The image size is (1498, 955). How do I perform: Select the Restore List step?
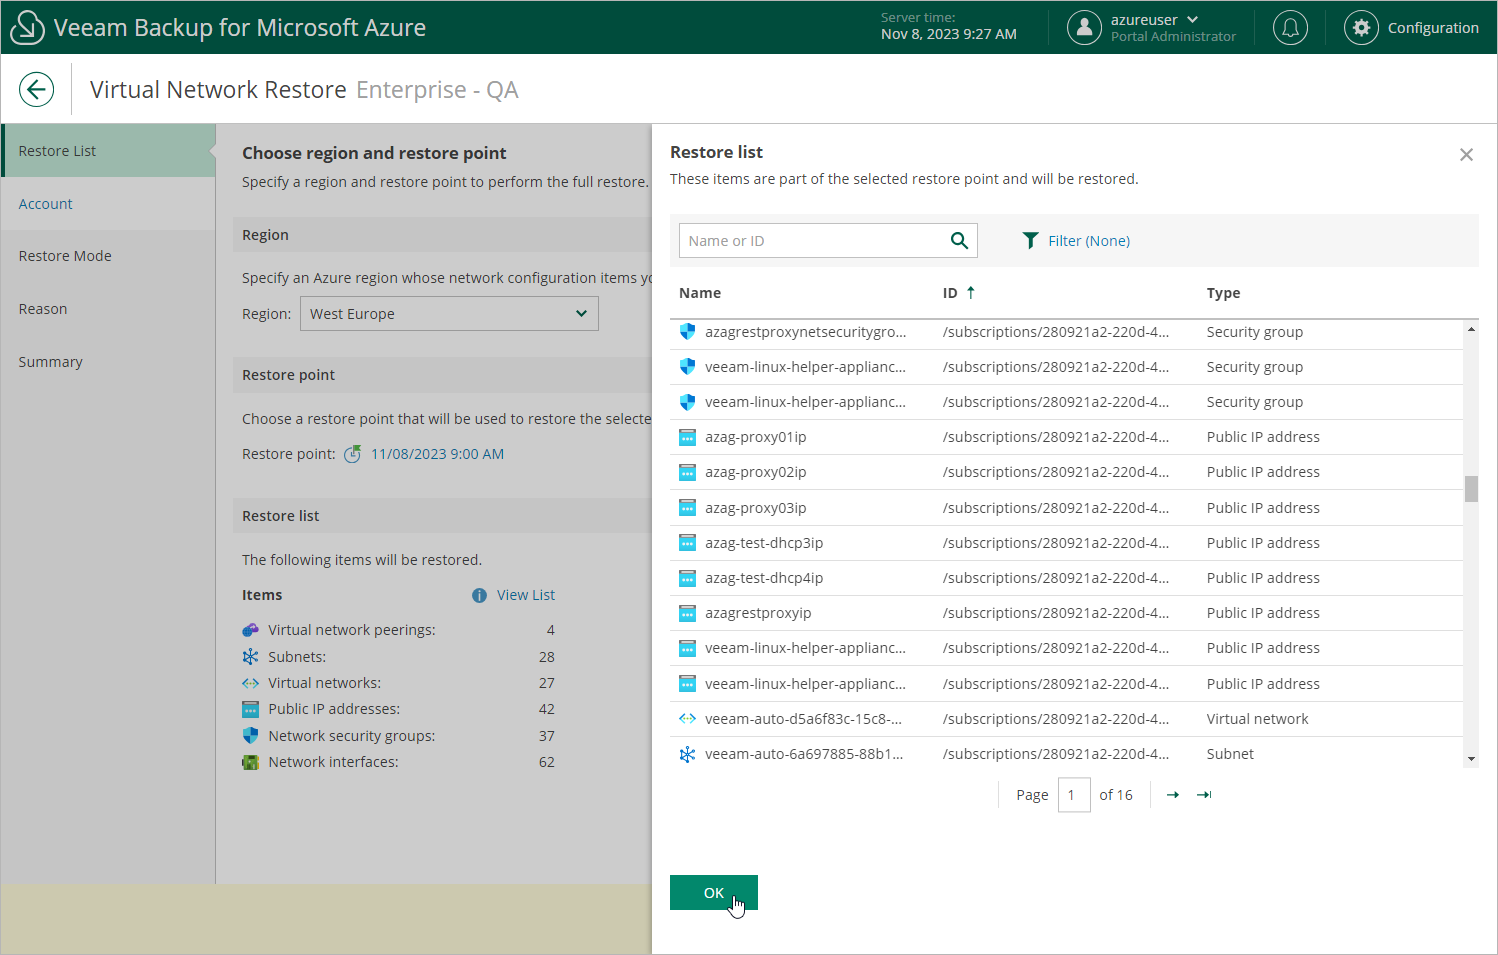pyautogui.click(x=108, y=151)
